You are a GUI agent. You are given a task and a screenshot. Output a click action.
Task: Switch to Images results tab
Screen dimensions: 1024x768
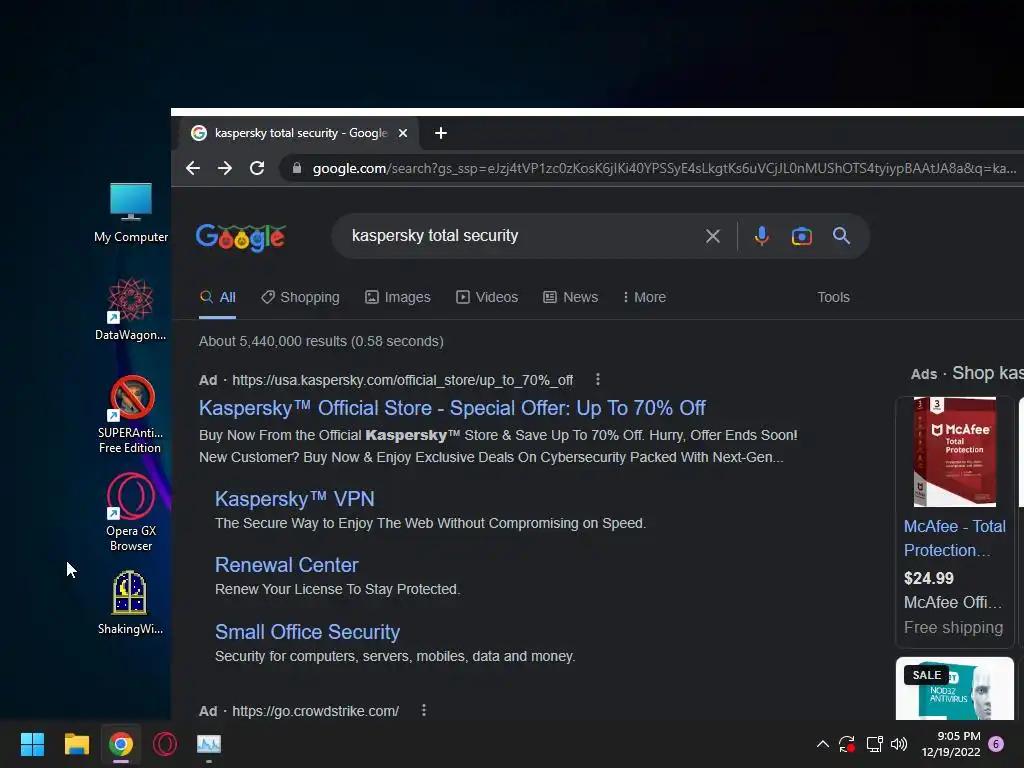[x=398, y=297]
